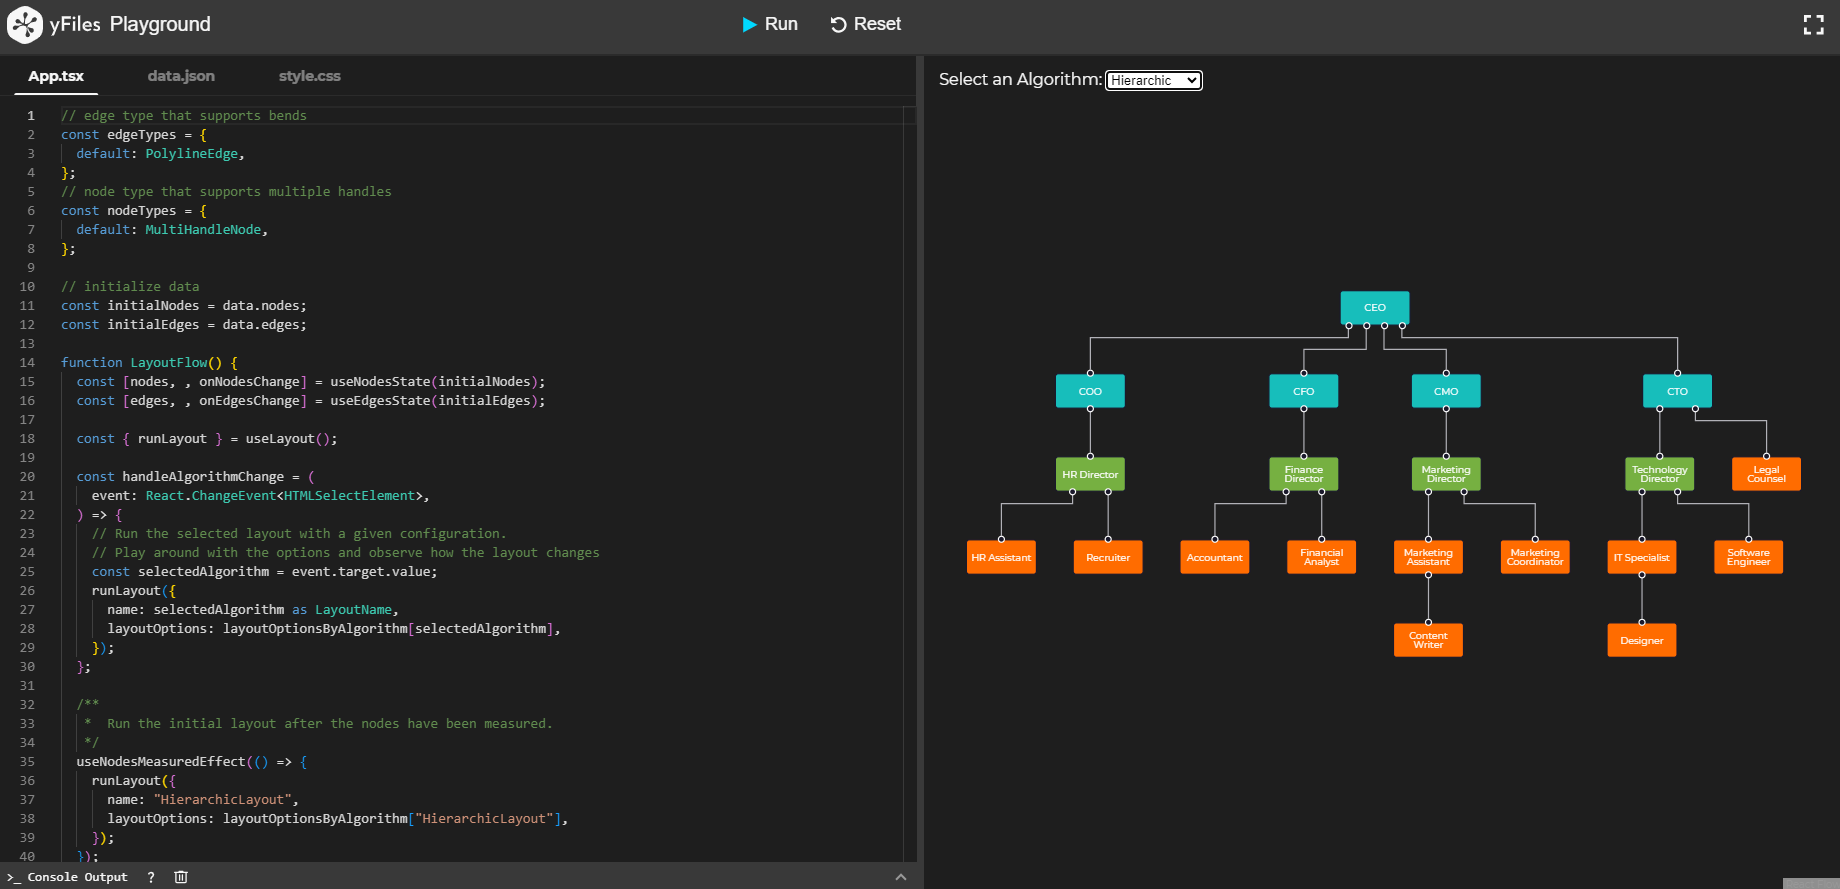The image size is (1840, 889).
Task: Click line number 20 in the gutter
Action: (27, 477)
